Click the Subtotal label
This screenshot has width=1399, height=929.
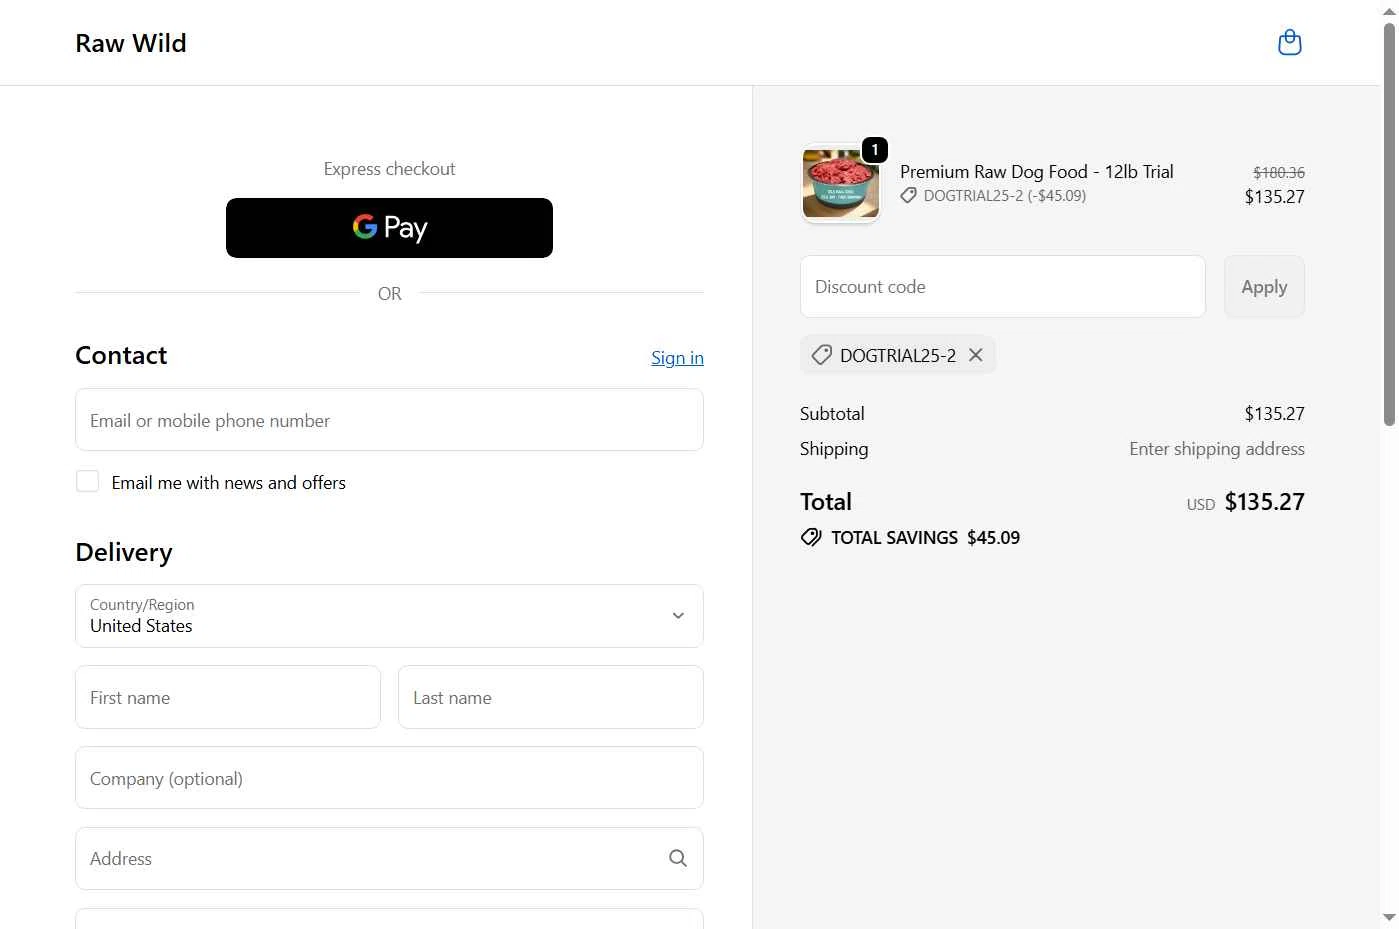point(832,414)
